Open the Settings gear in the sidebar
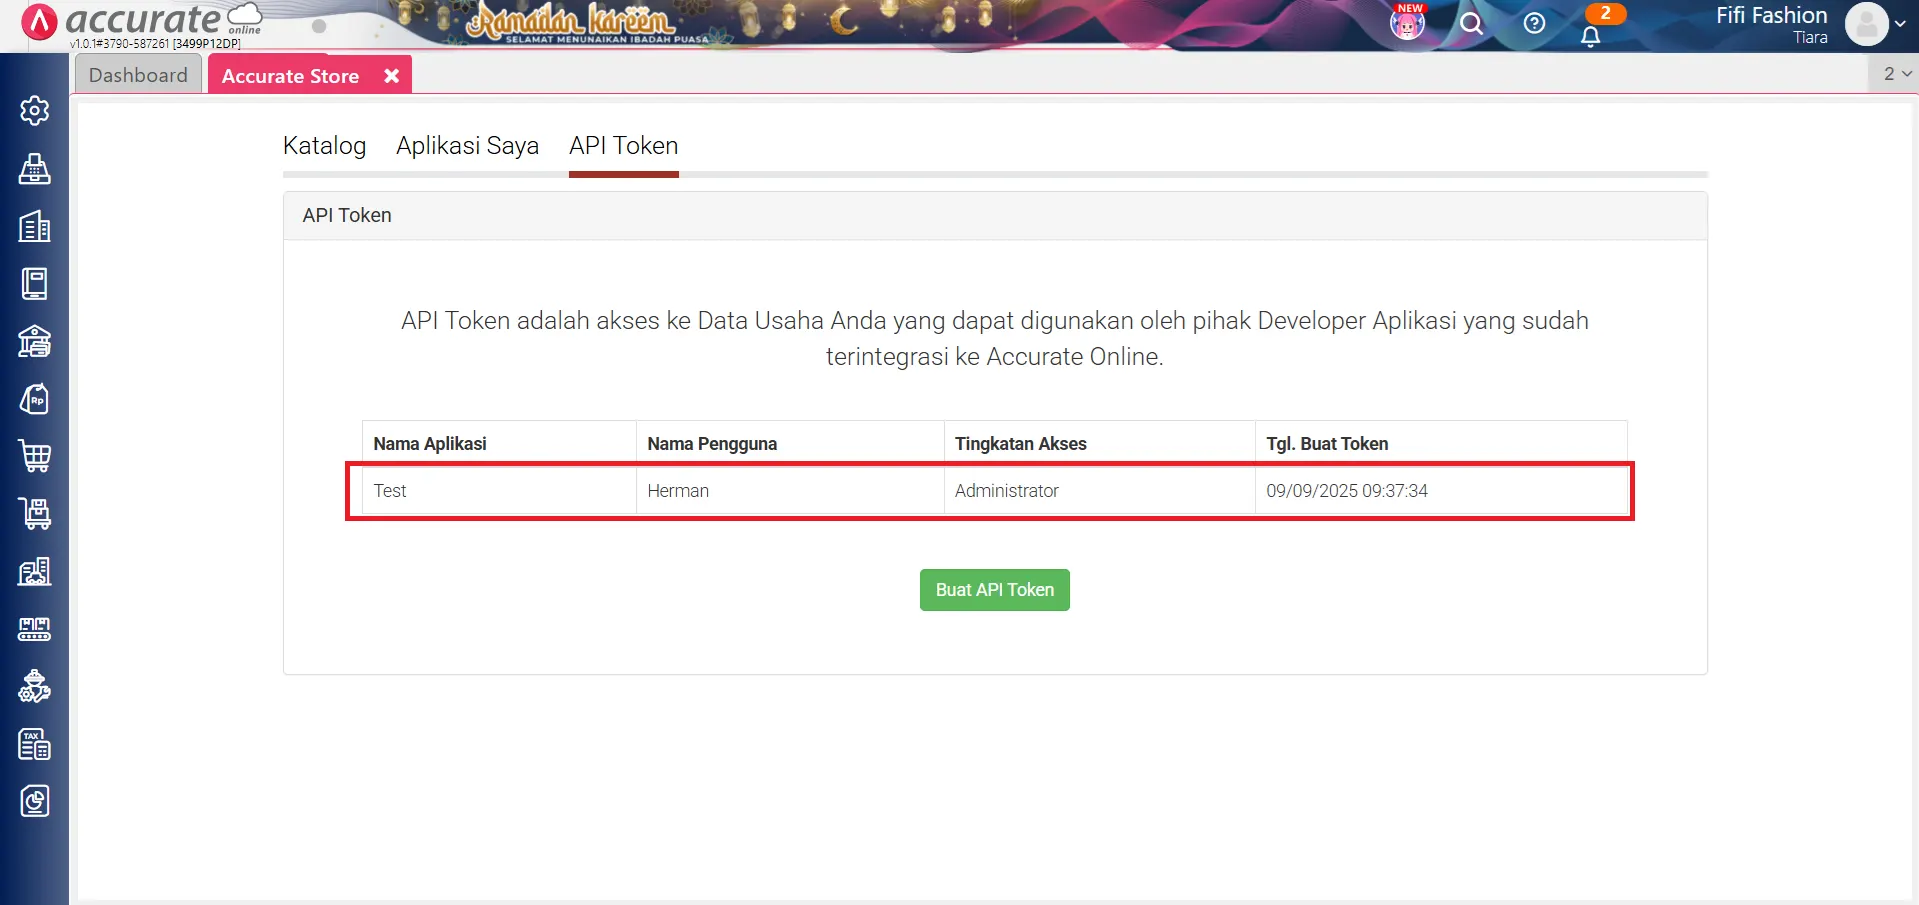 (x=35, y=111)
